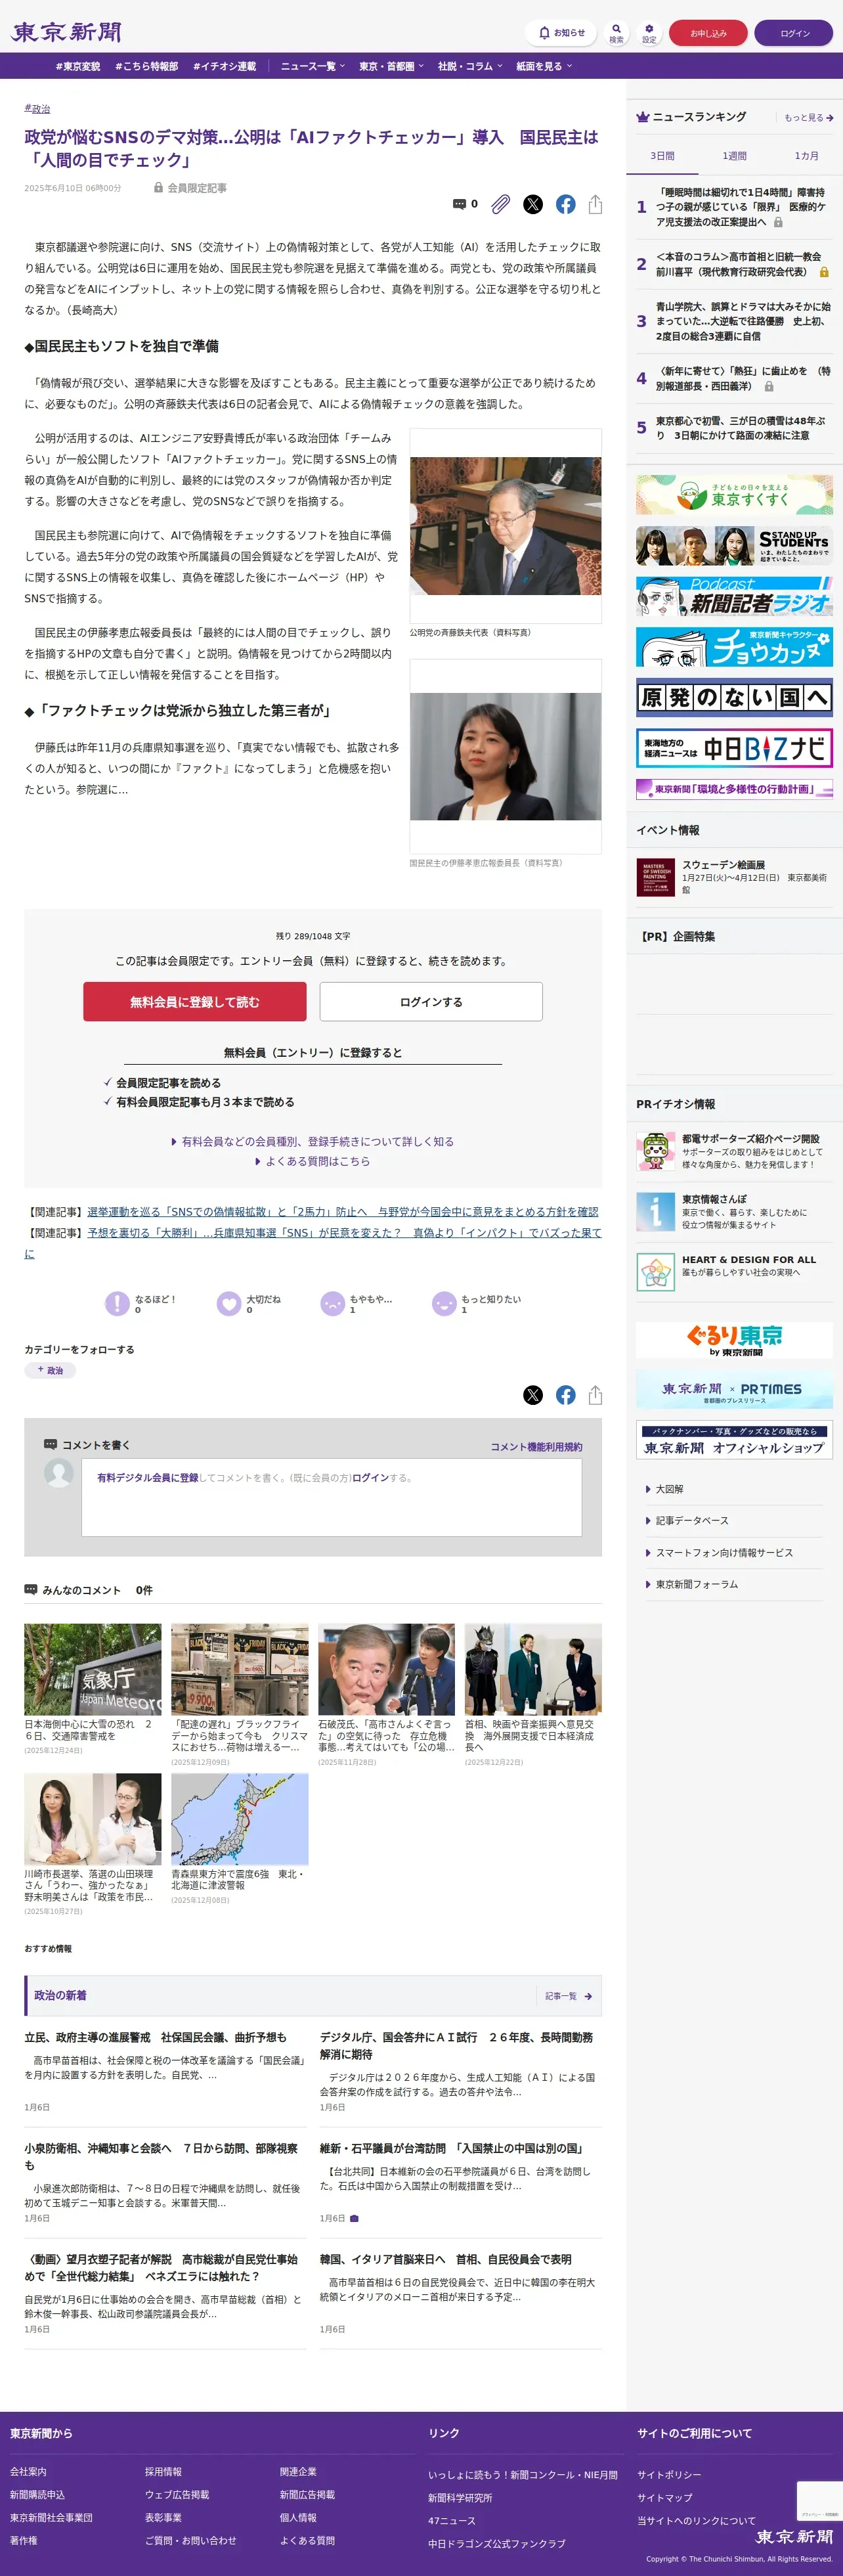The image size is (843, 2576).
Task: Select the 1週間 ranking tab
Action: click(735, 156)
